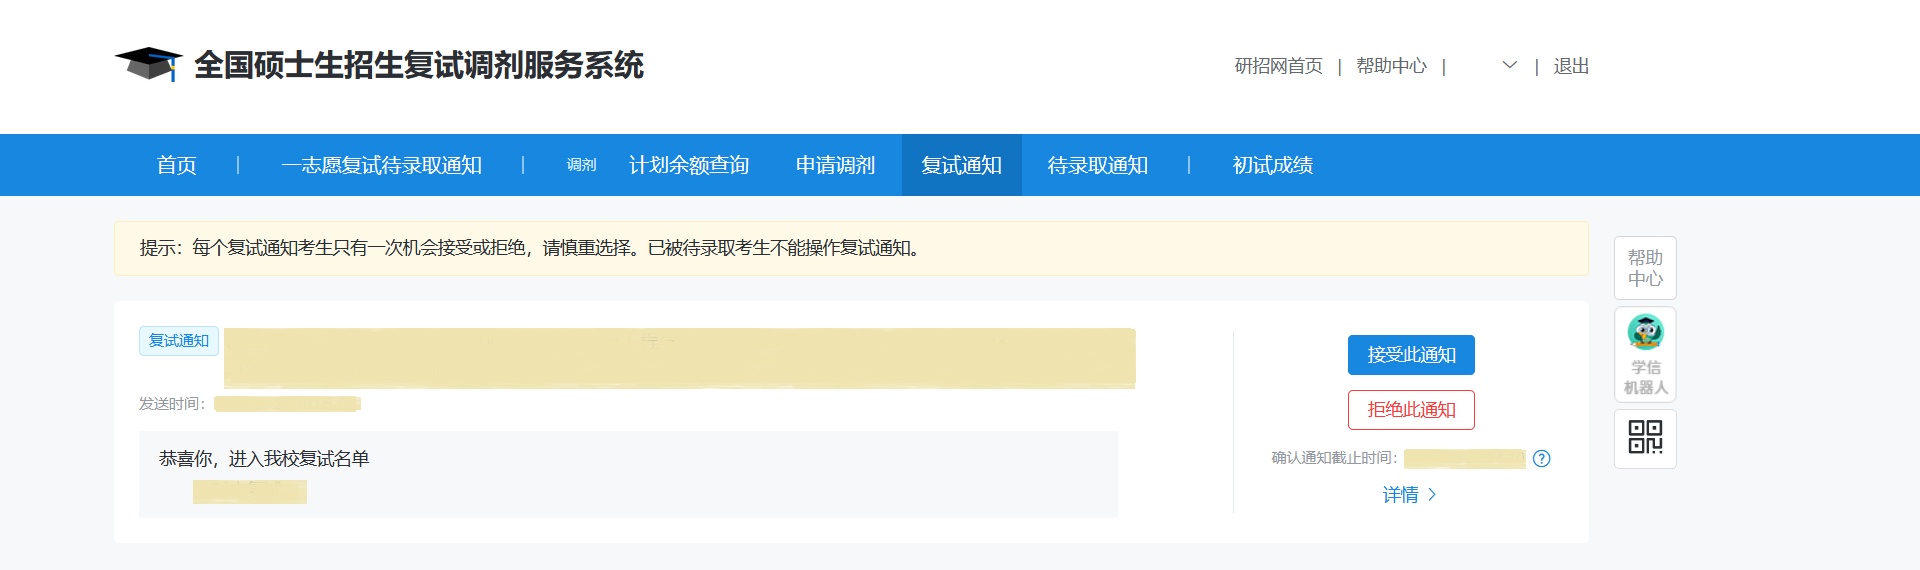The image size is (1920, 570).
Task: Go to the 首页 navigation tab
Action: (x=176, y=166)
